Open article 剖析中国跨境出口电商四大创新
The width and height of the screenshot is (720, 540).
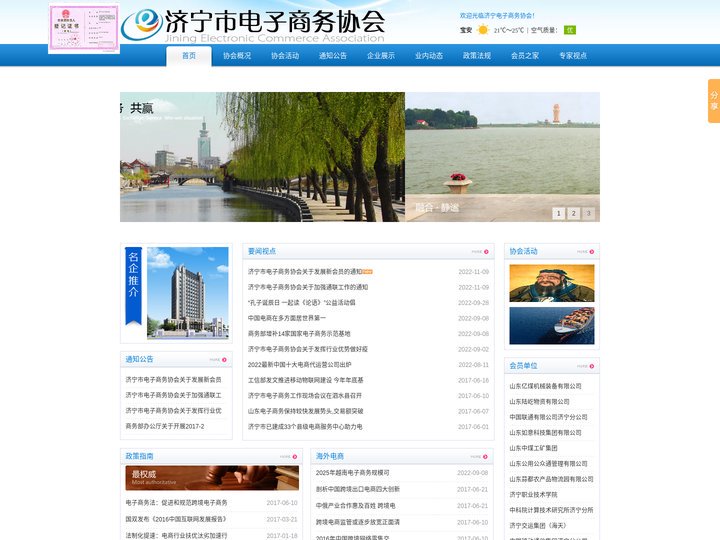357,489
